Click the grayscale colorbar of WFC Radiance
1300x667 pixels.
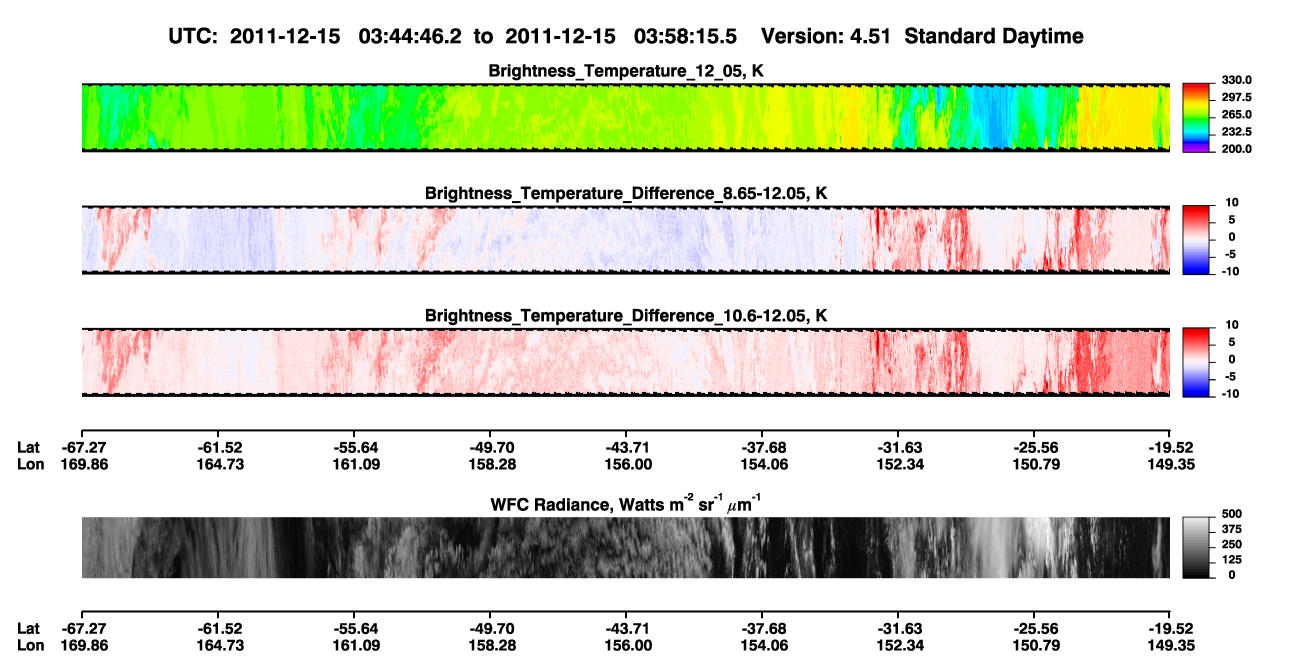(x=1197, y=547)
